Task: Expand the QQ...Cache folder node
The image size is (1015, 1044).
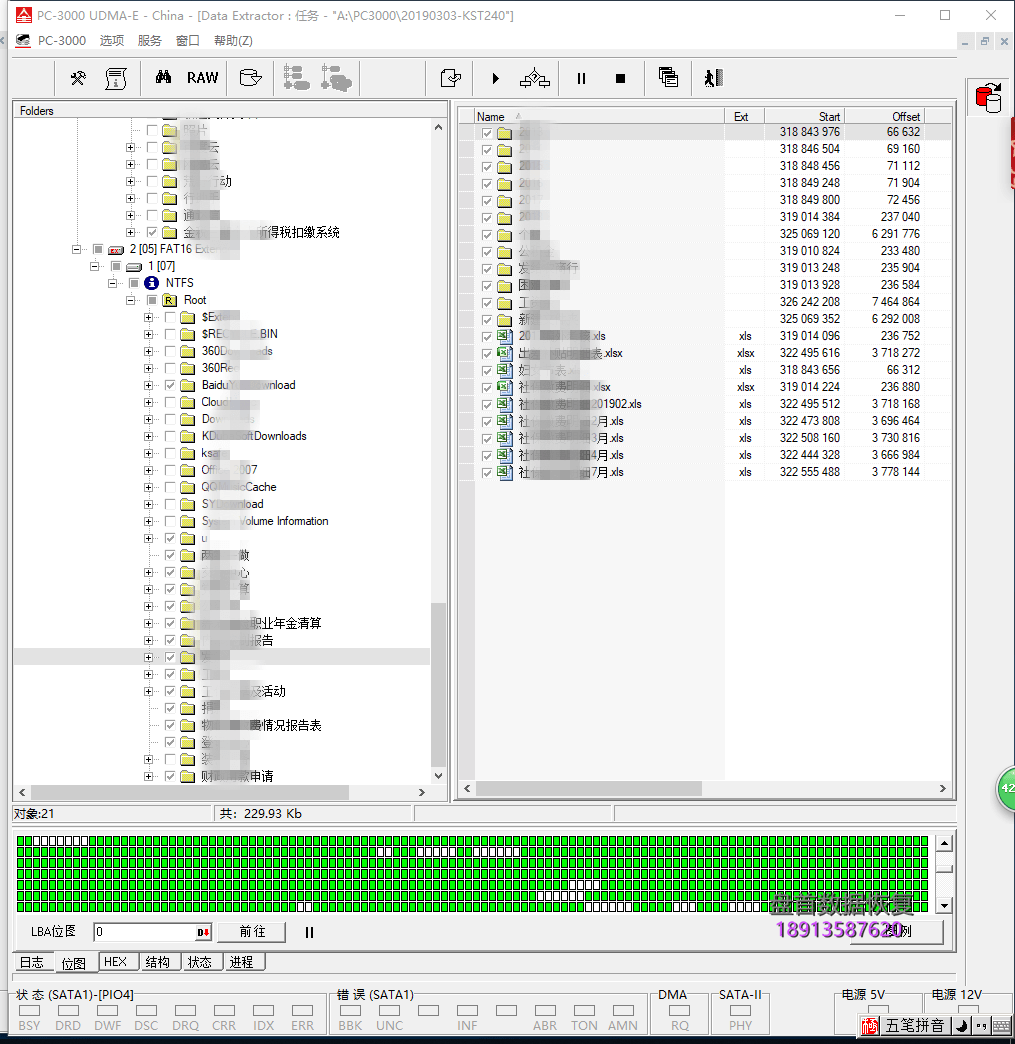Action: (x=149, y=487)
